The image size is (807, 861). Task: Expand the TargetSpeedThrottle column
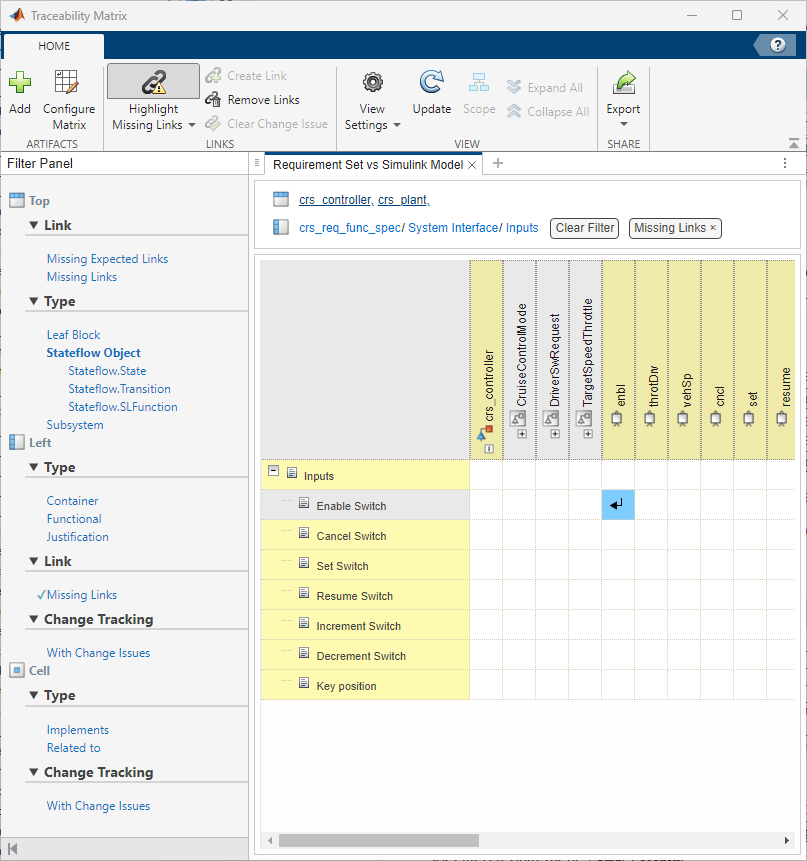click(x=588, y=434)
